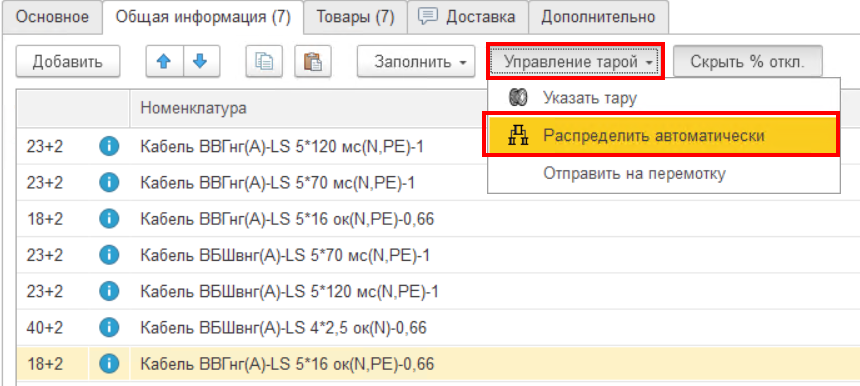Click the move row up arrow

click(164, 61)
